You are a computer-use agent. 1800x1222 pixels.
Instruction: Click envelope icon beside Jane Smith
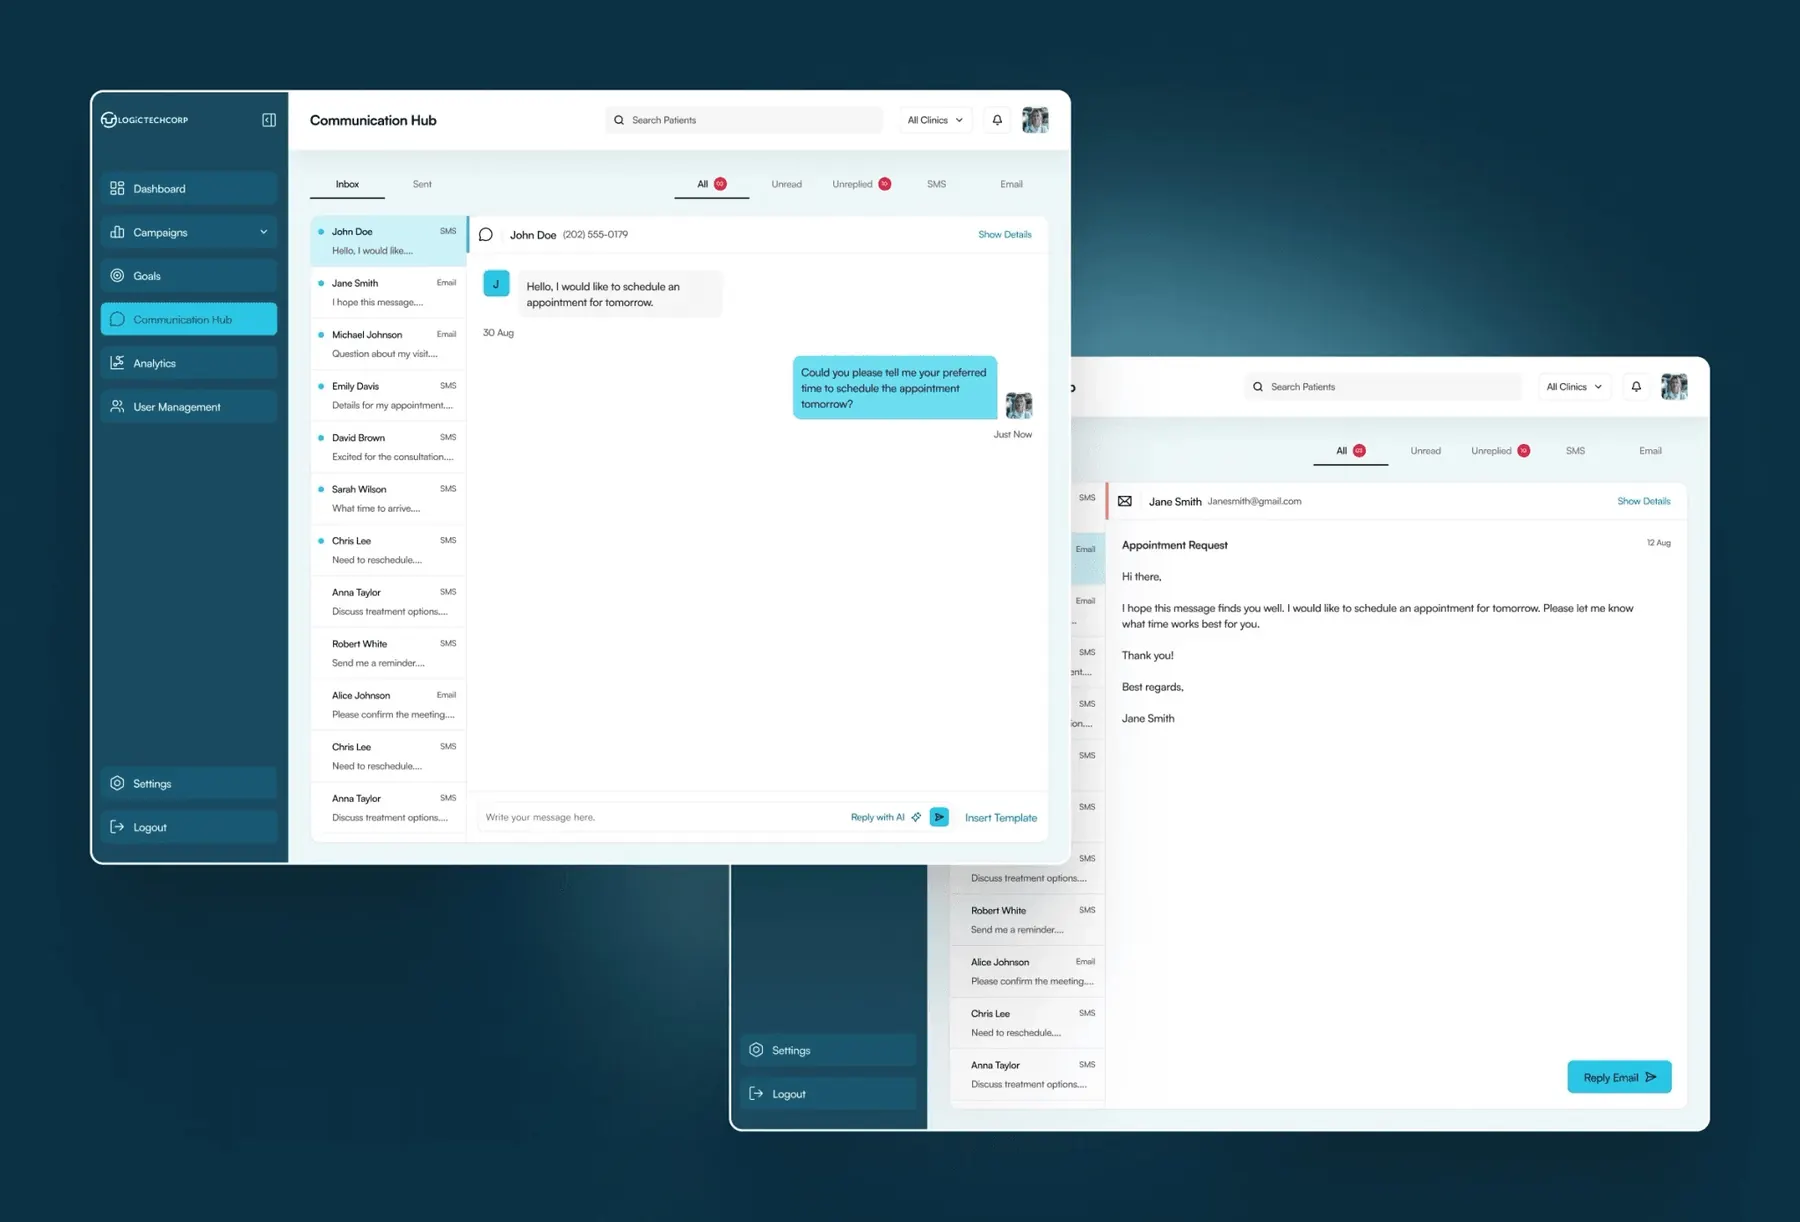coord(1125,501)
